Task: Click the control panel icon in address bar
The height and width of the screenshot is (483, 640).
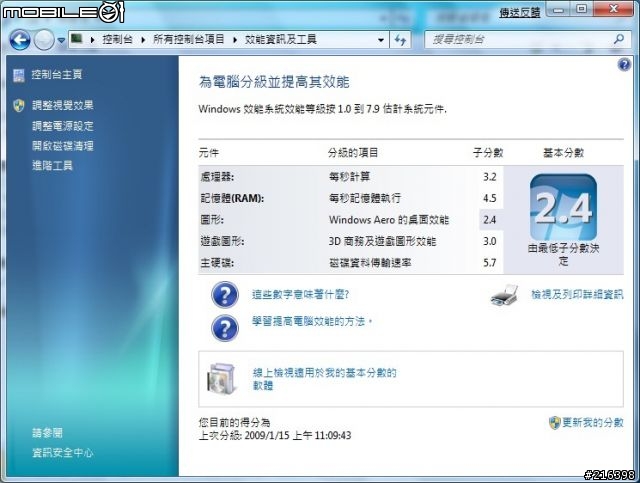Action: click(77, 39)
